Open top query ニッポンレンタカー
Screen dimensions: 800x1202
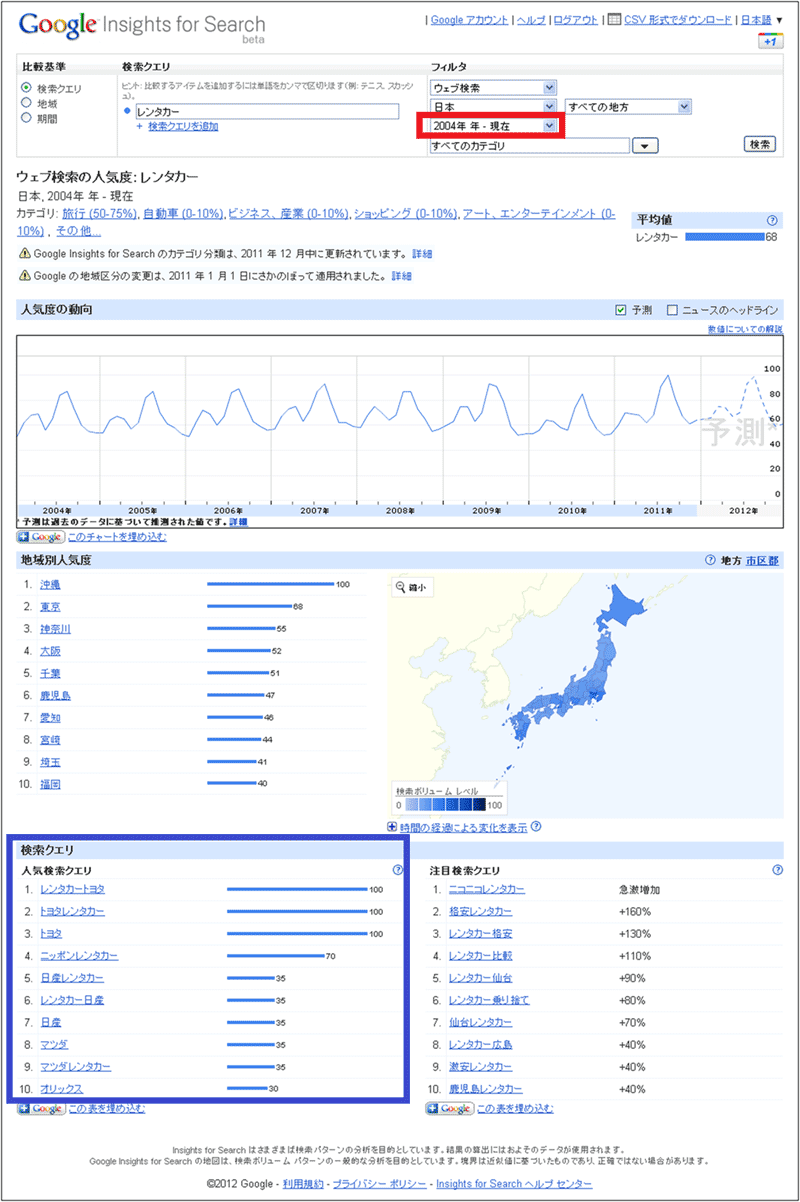[x=79, y=956]
